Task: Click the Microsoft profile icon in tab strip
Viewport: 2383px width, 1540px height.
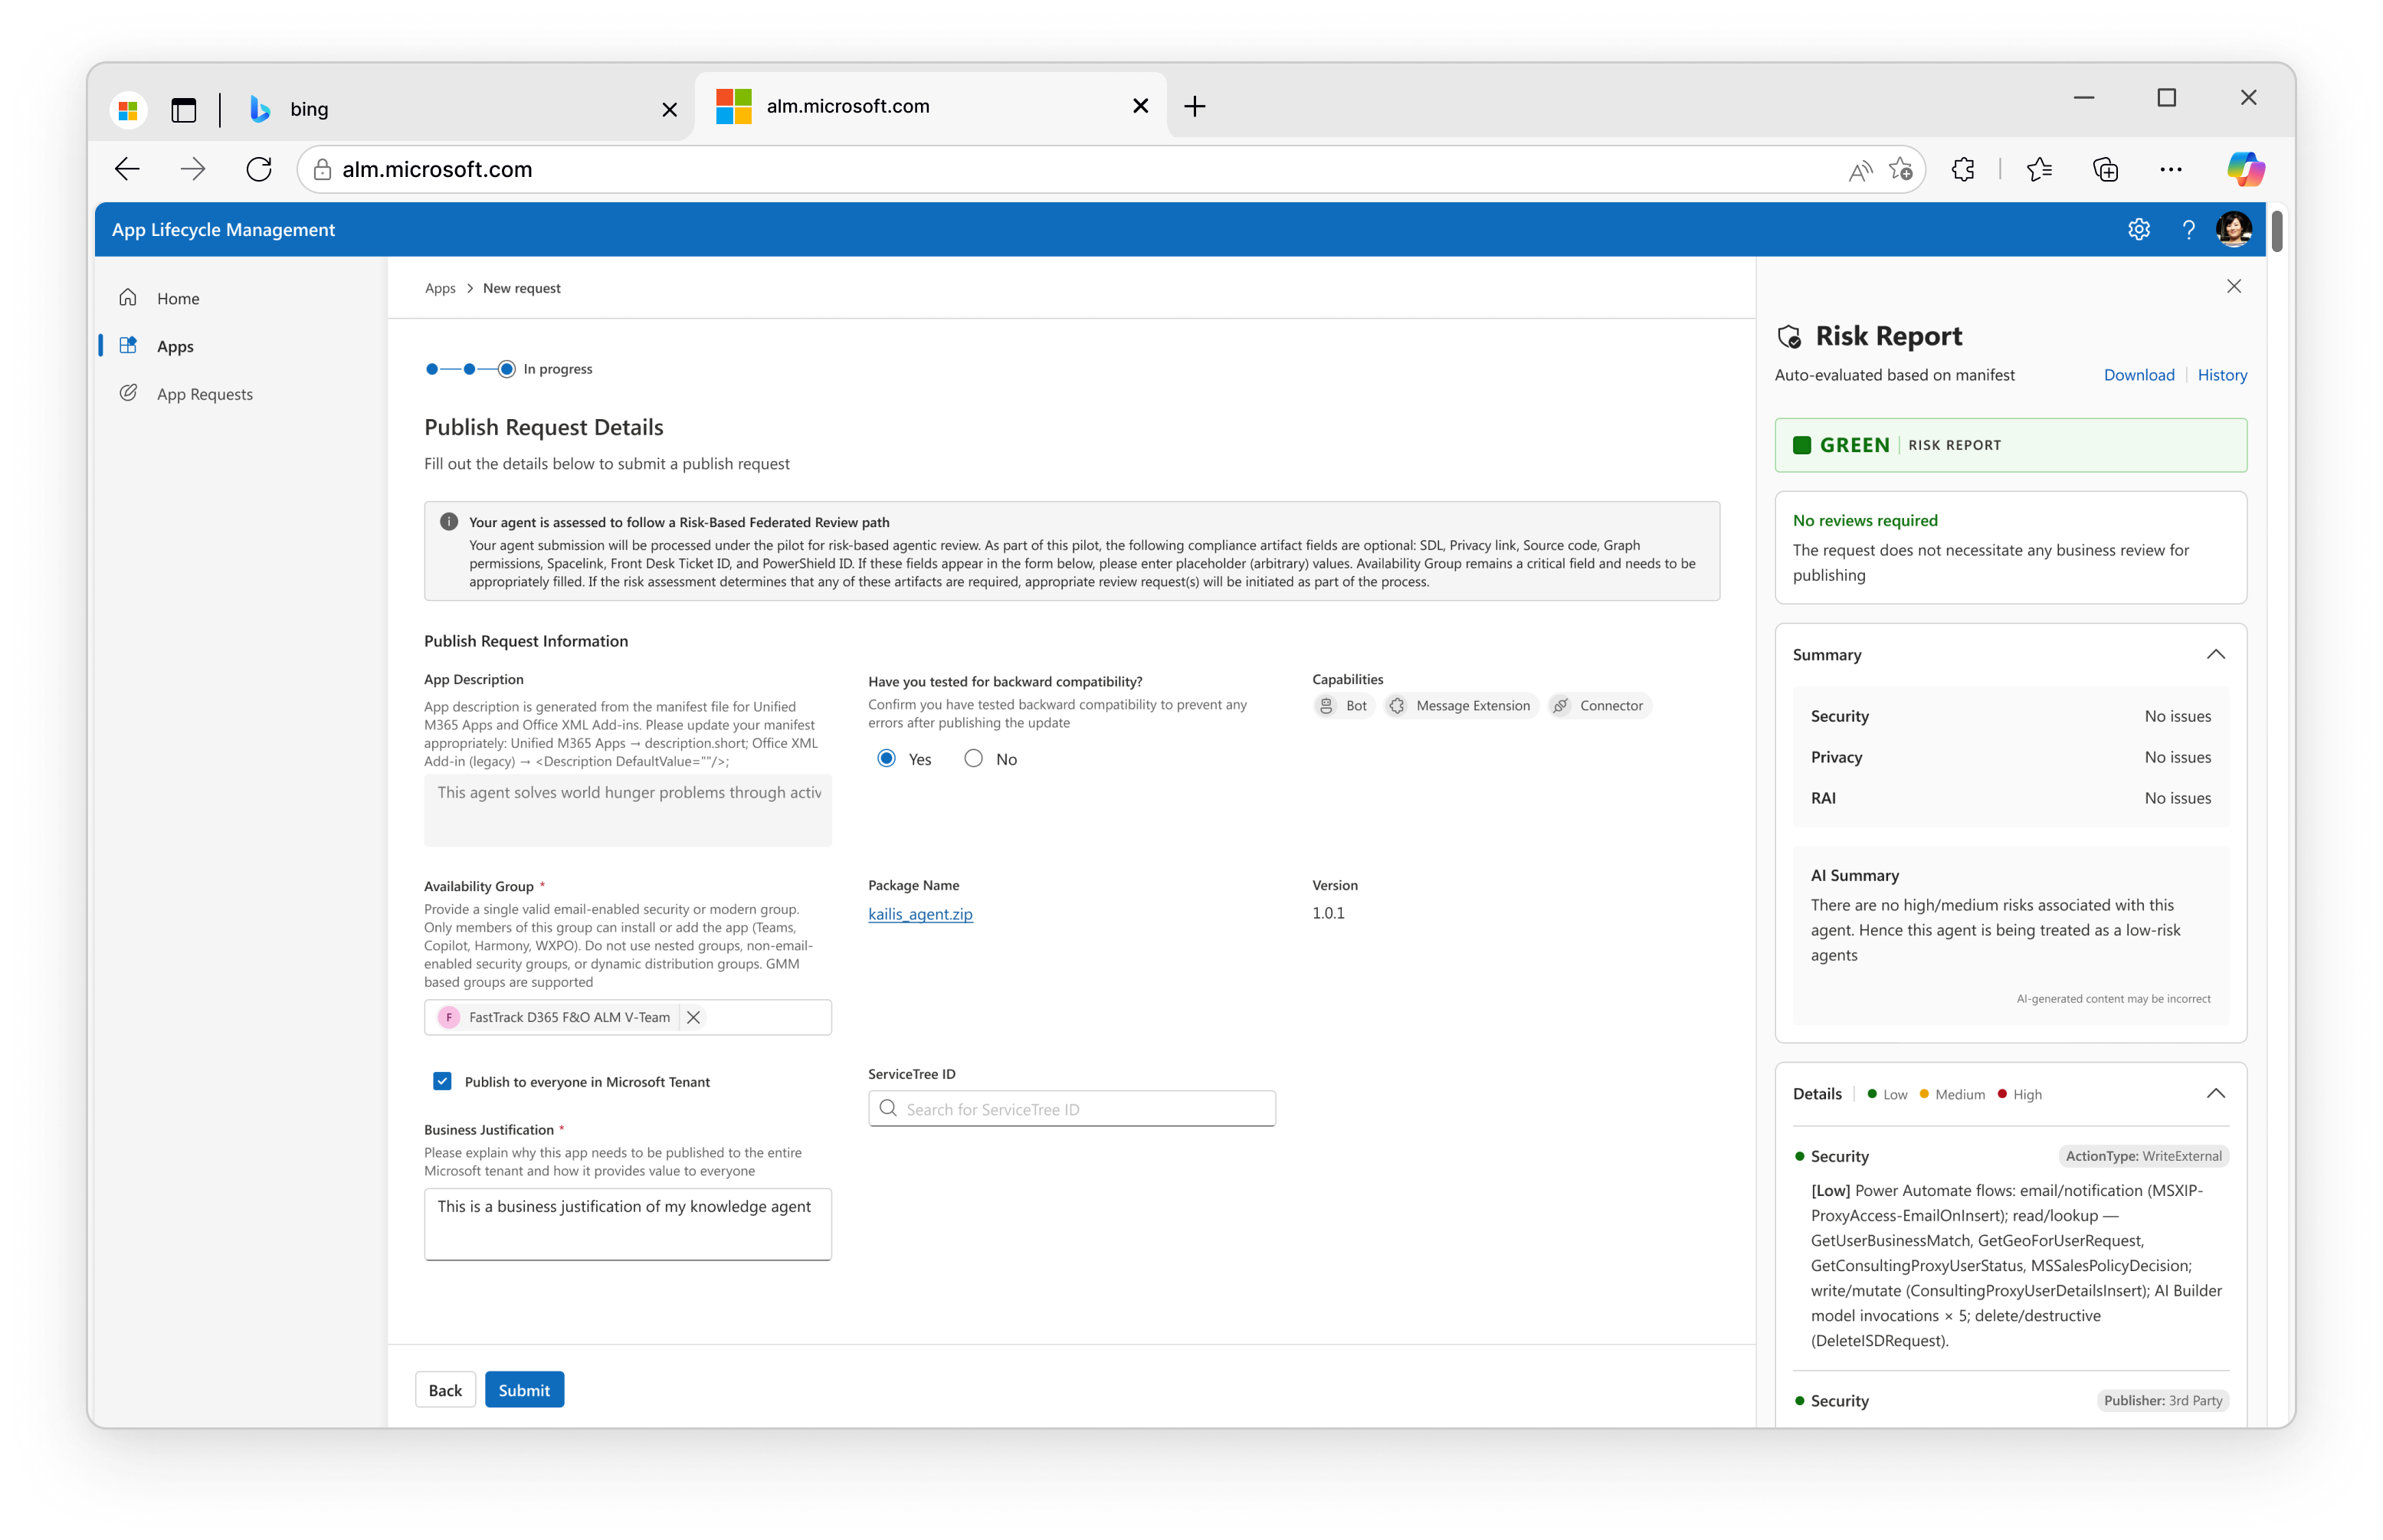Action: click(x=128, y=110)
